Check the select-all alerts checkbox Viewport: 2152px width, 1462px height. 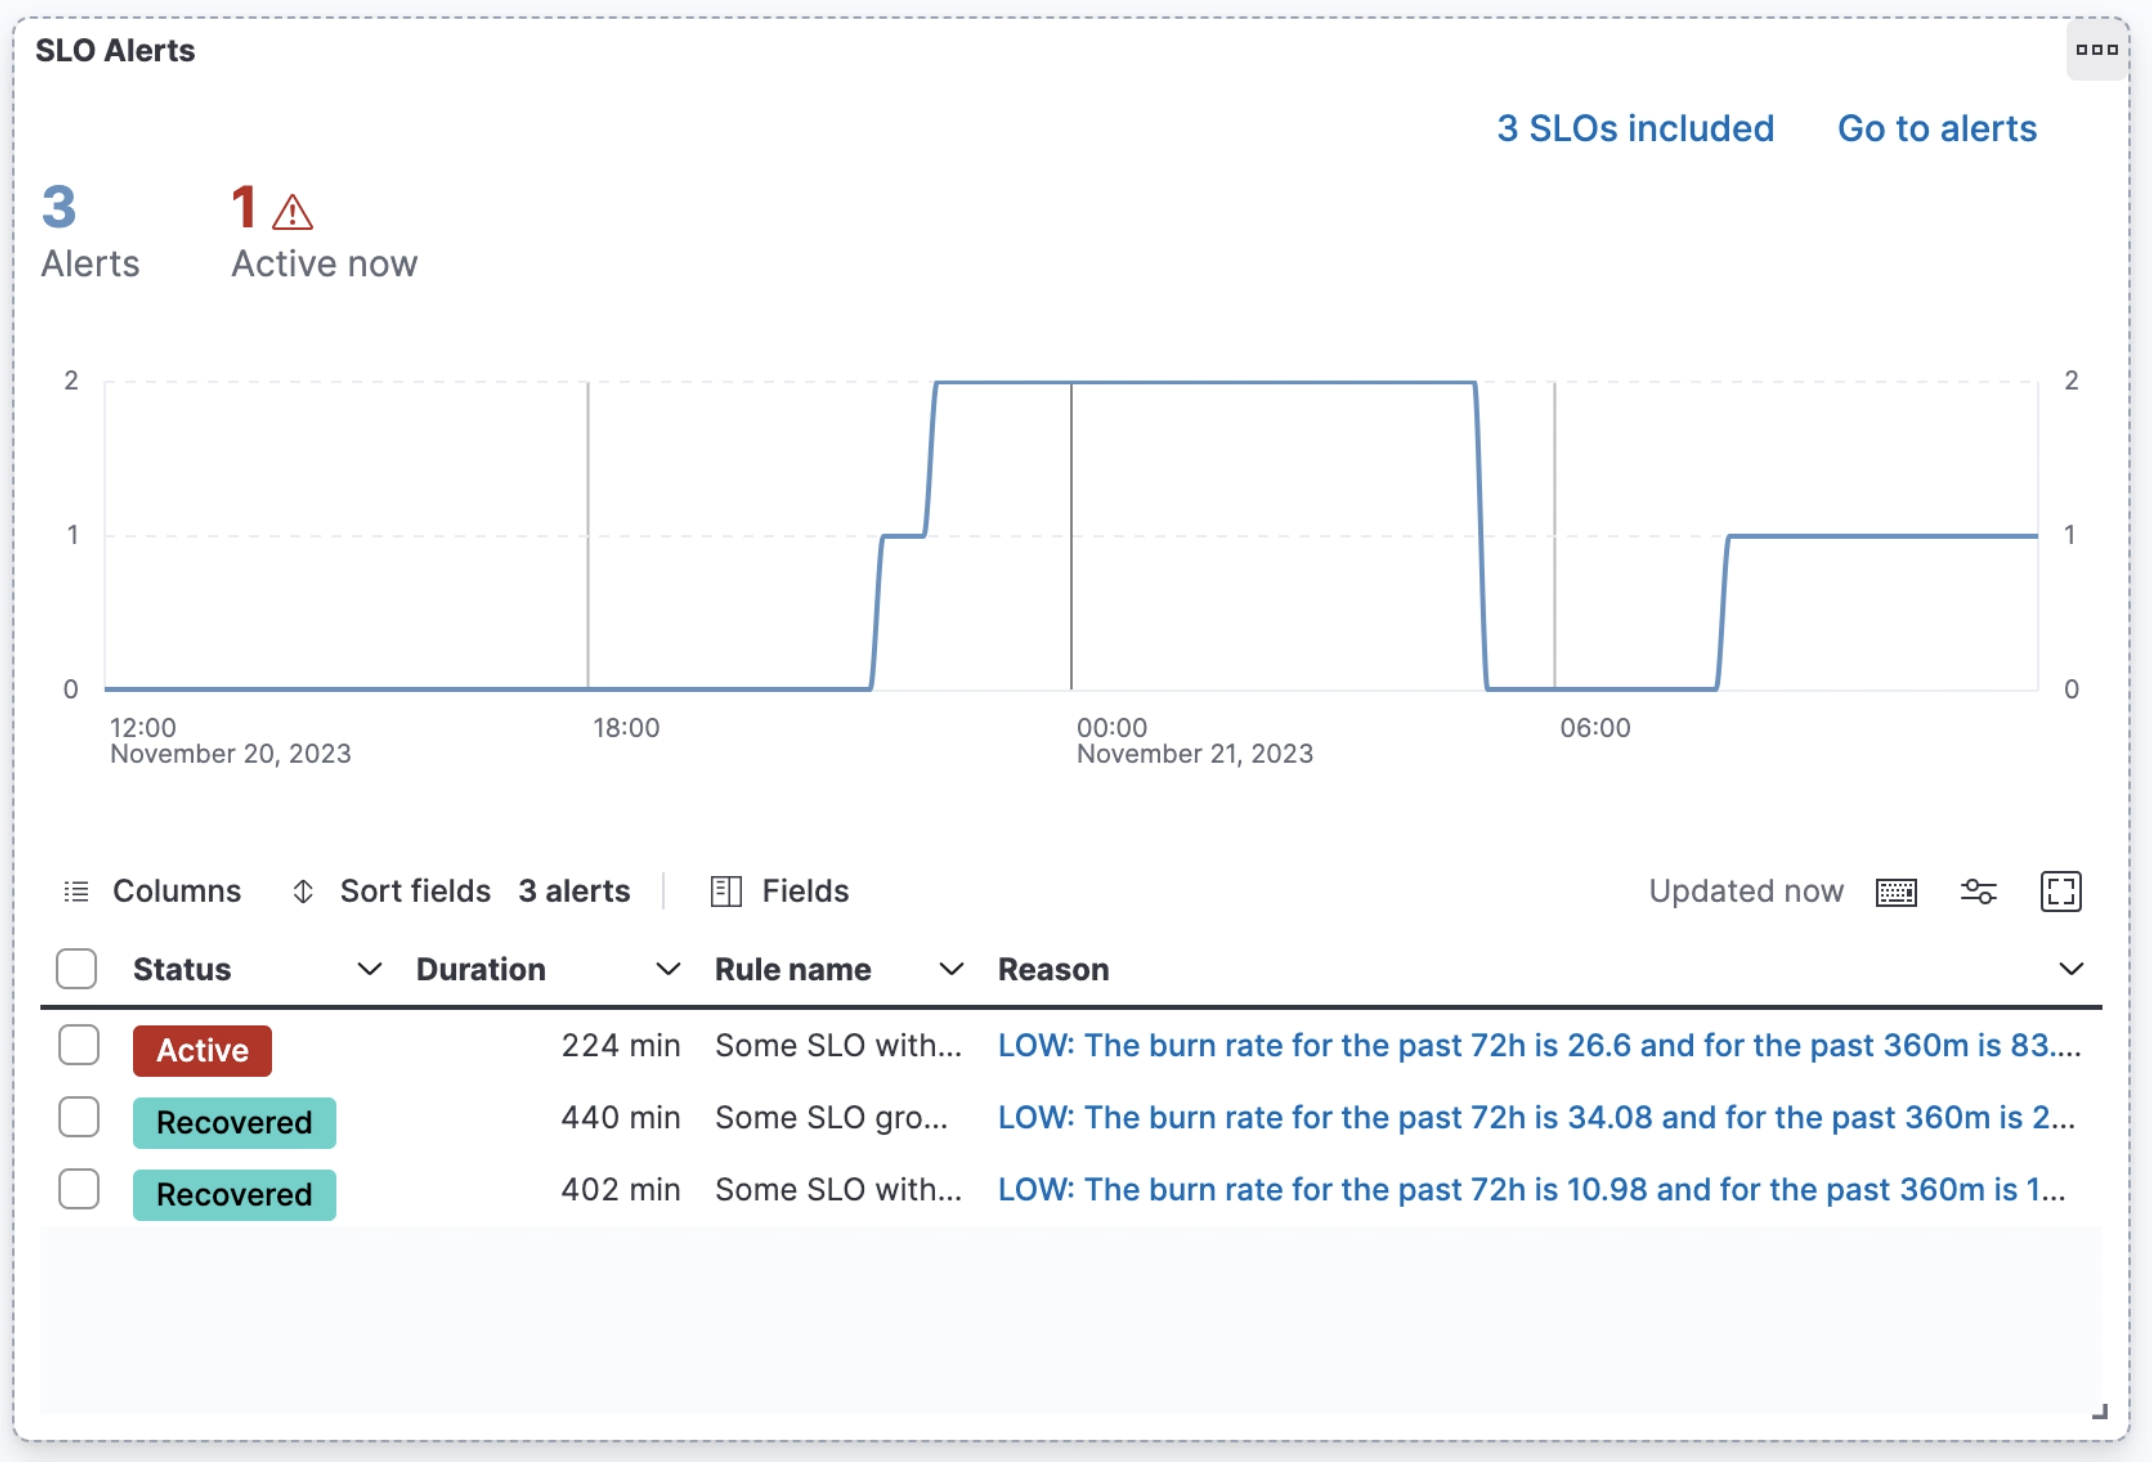point(77,968)
